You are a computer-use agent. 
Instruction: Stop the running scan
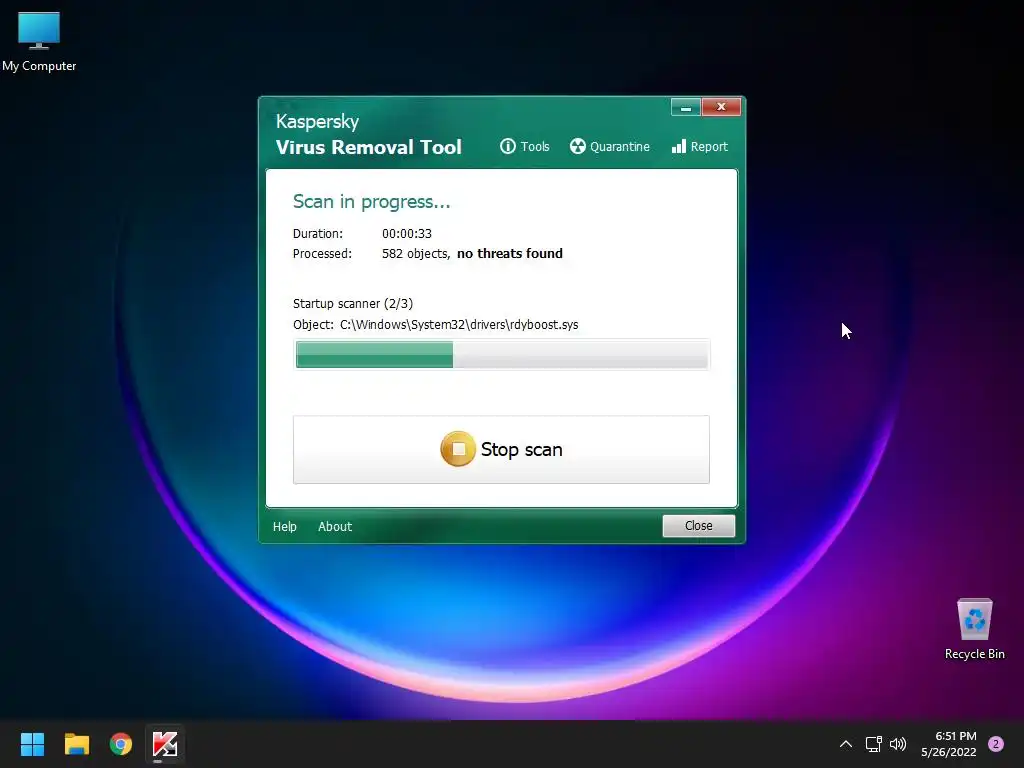tap(501, 449)
